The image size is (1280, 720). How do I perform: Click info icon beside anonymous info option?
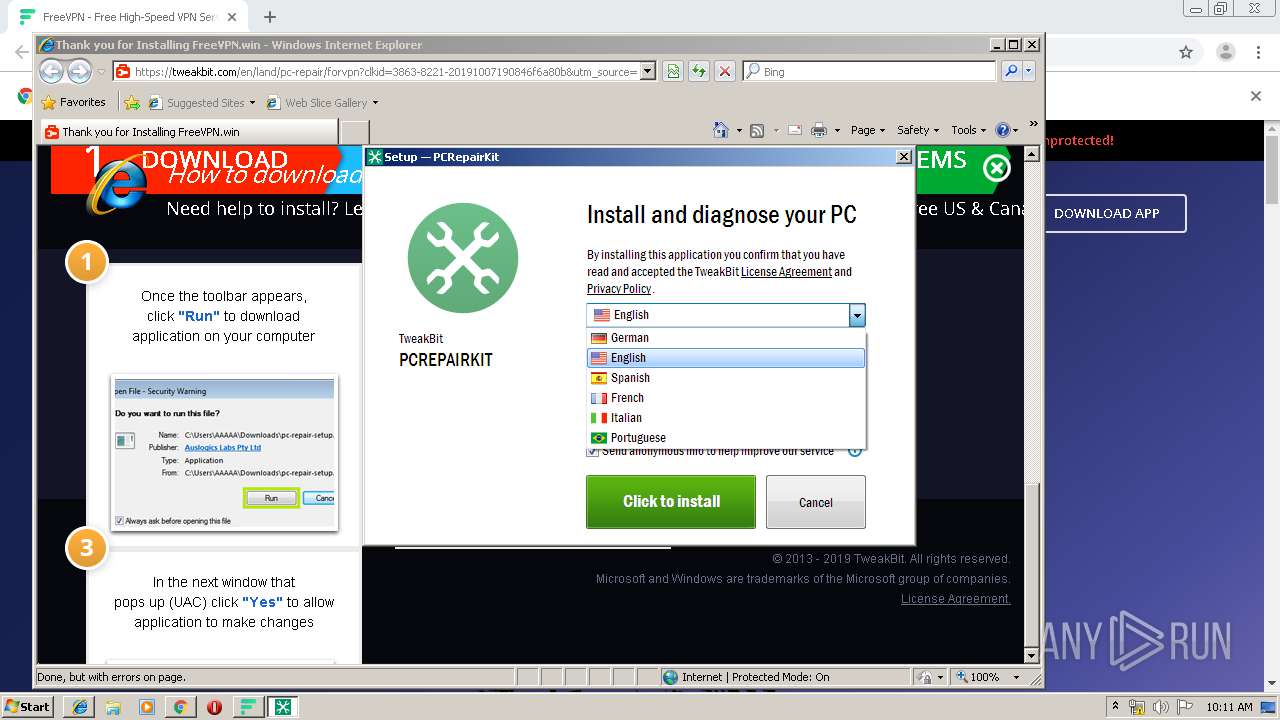click(855, 451)
